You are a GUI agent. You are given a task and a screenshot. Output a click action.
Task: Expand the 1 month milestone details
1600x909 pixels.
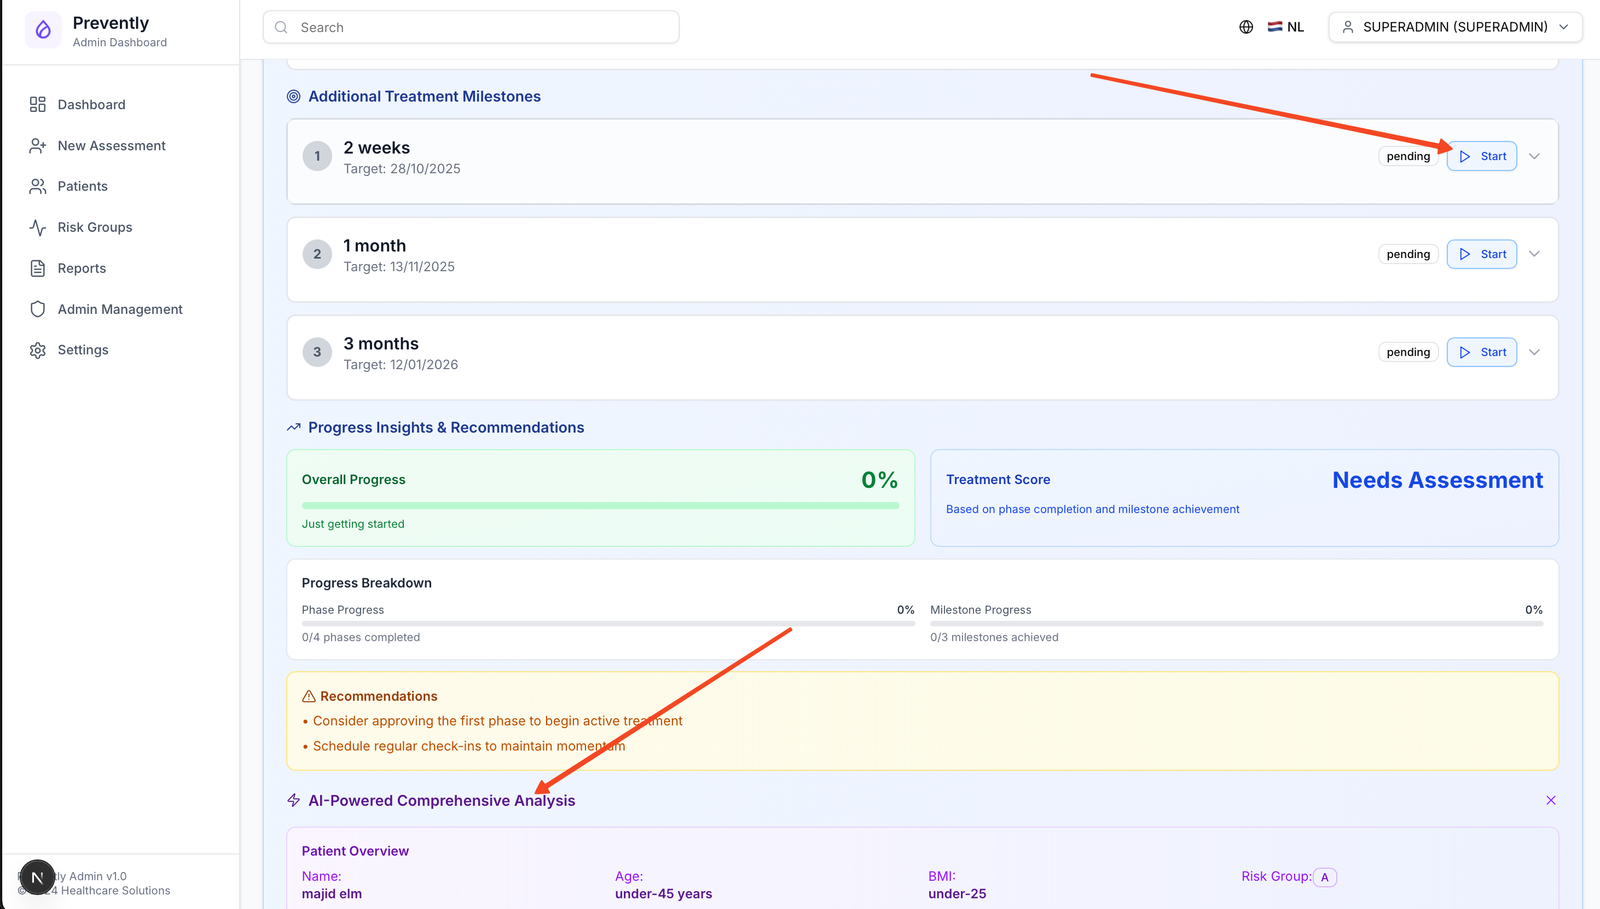[x=1534, y=254]
